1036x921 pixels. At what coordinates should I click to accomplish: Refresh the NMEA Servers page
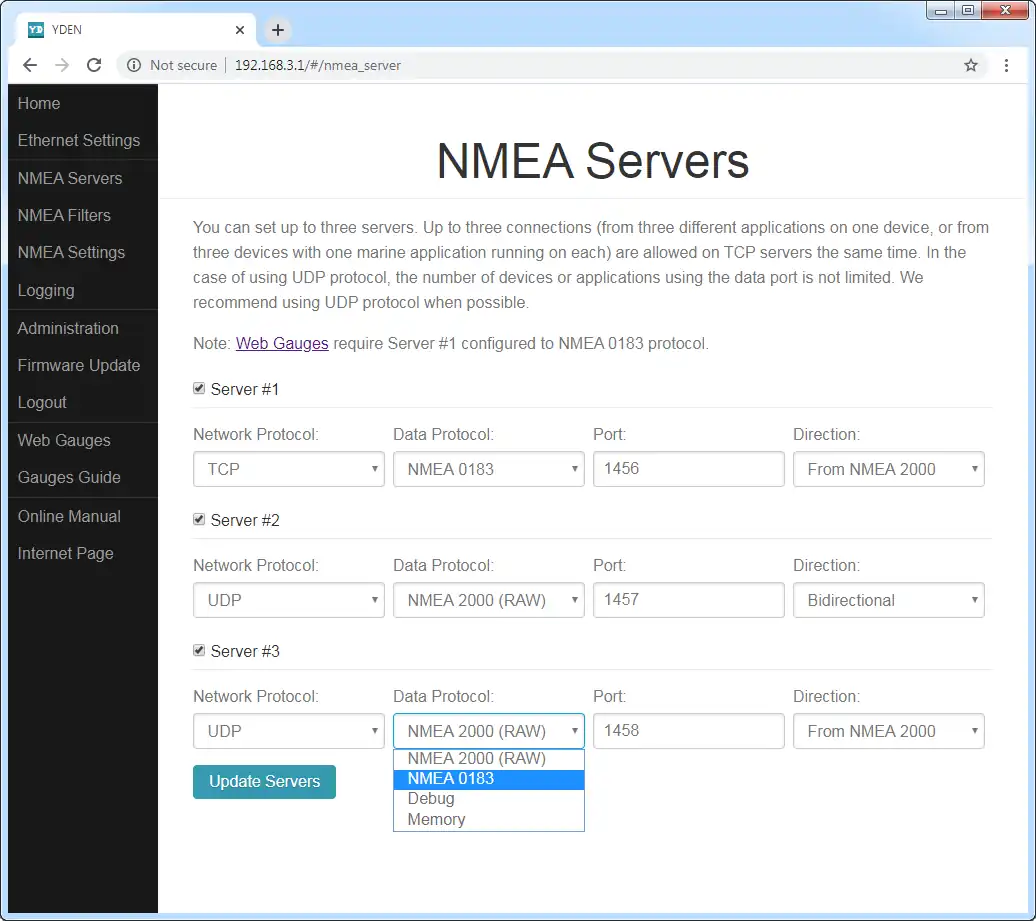point(94,64)
